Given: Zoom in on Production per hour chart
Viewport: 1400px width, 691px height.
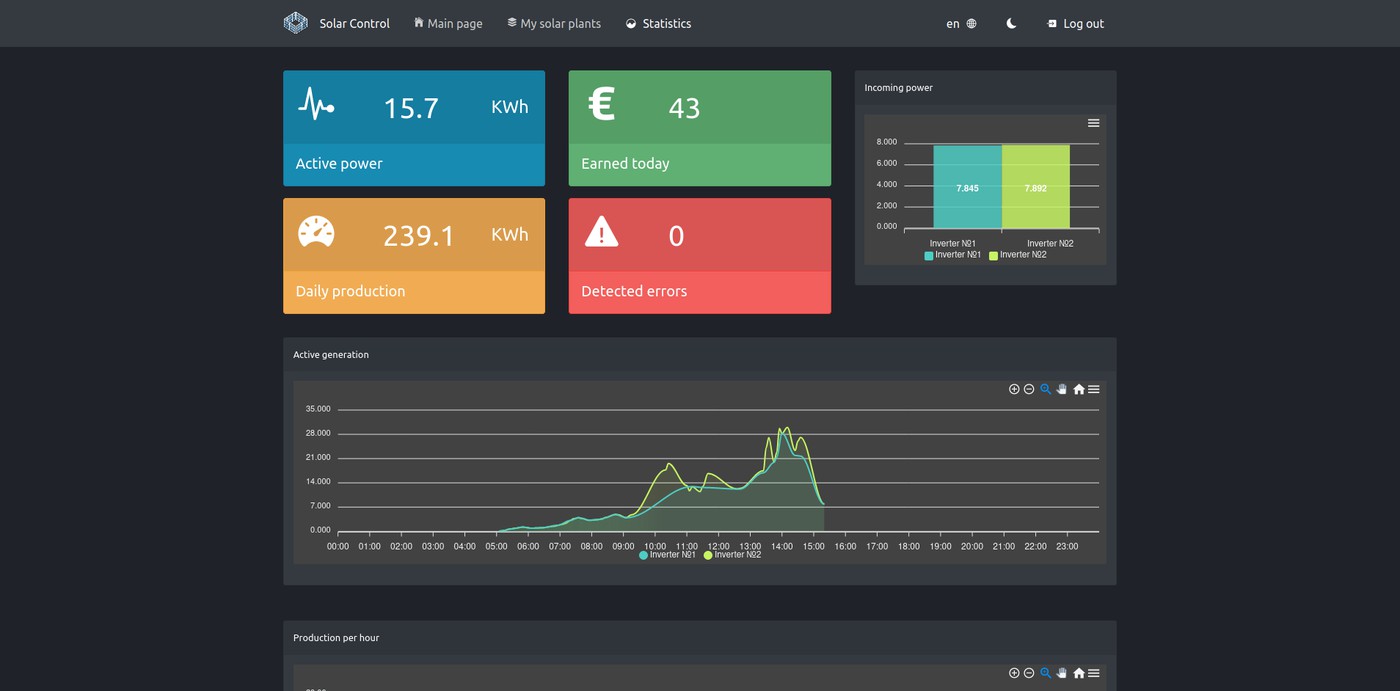Looking at the screenshot, I should pyautogui.click(x=1014, y=673).
